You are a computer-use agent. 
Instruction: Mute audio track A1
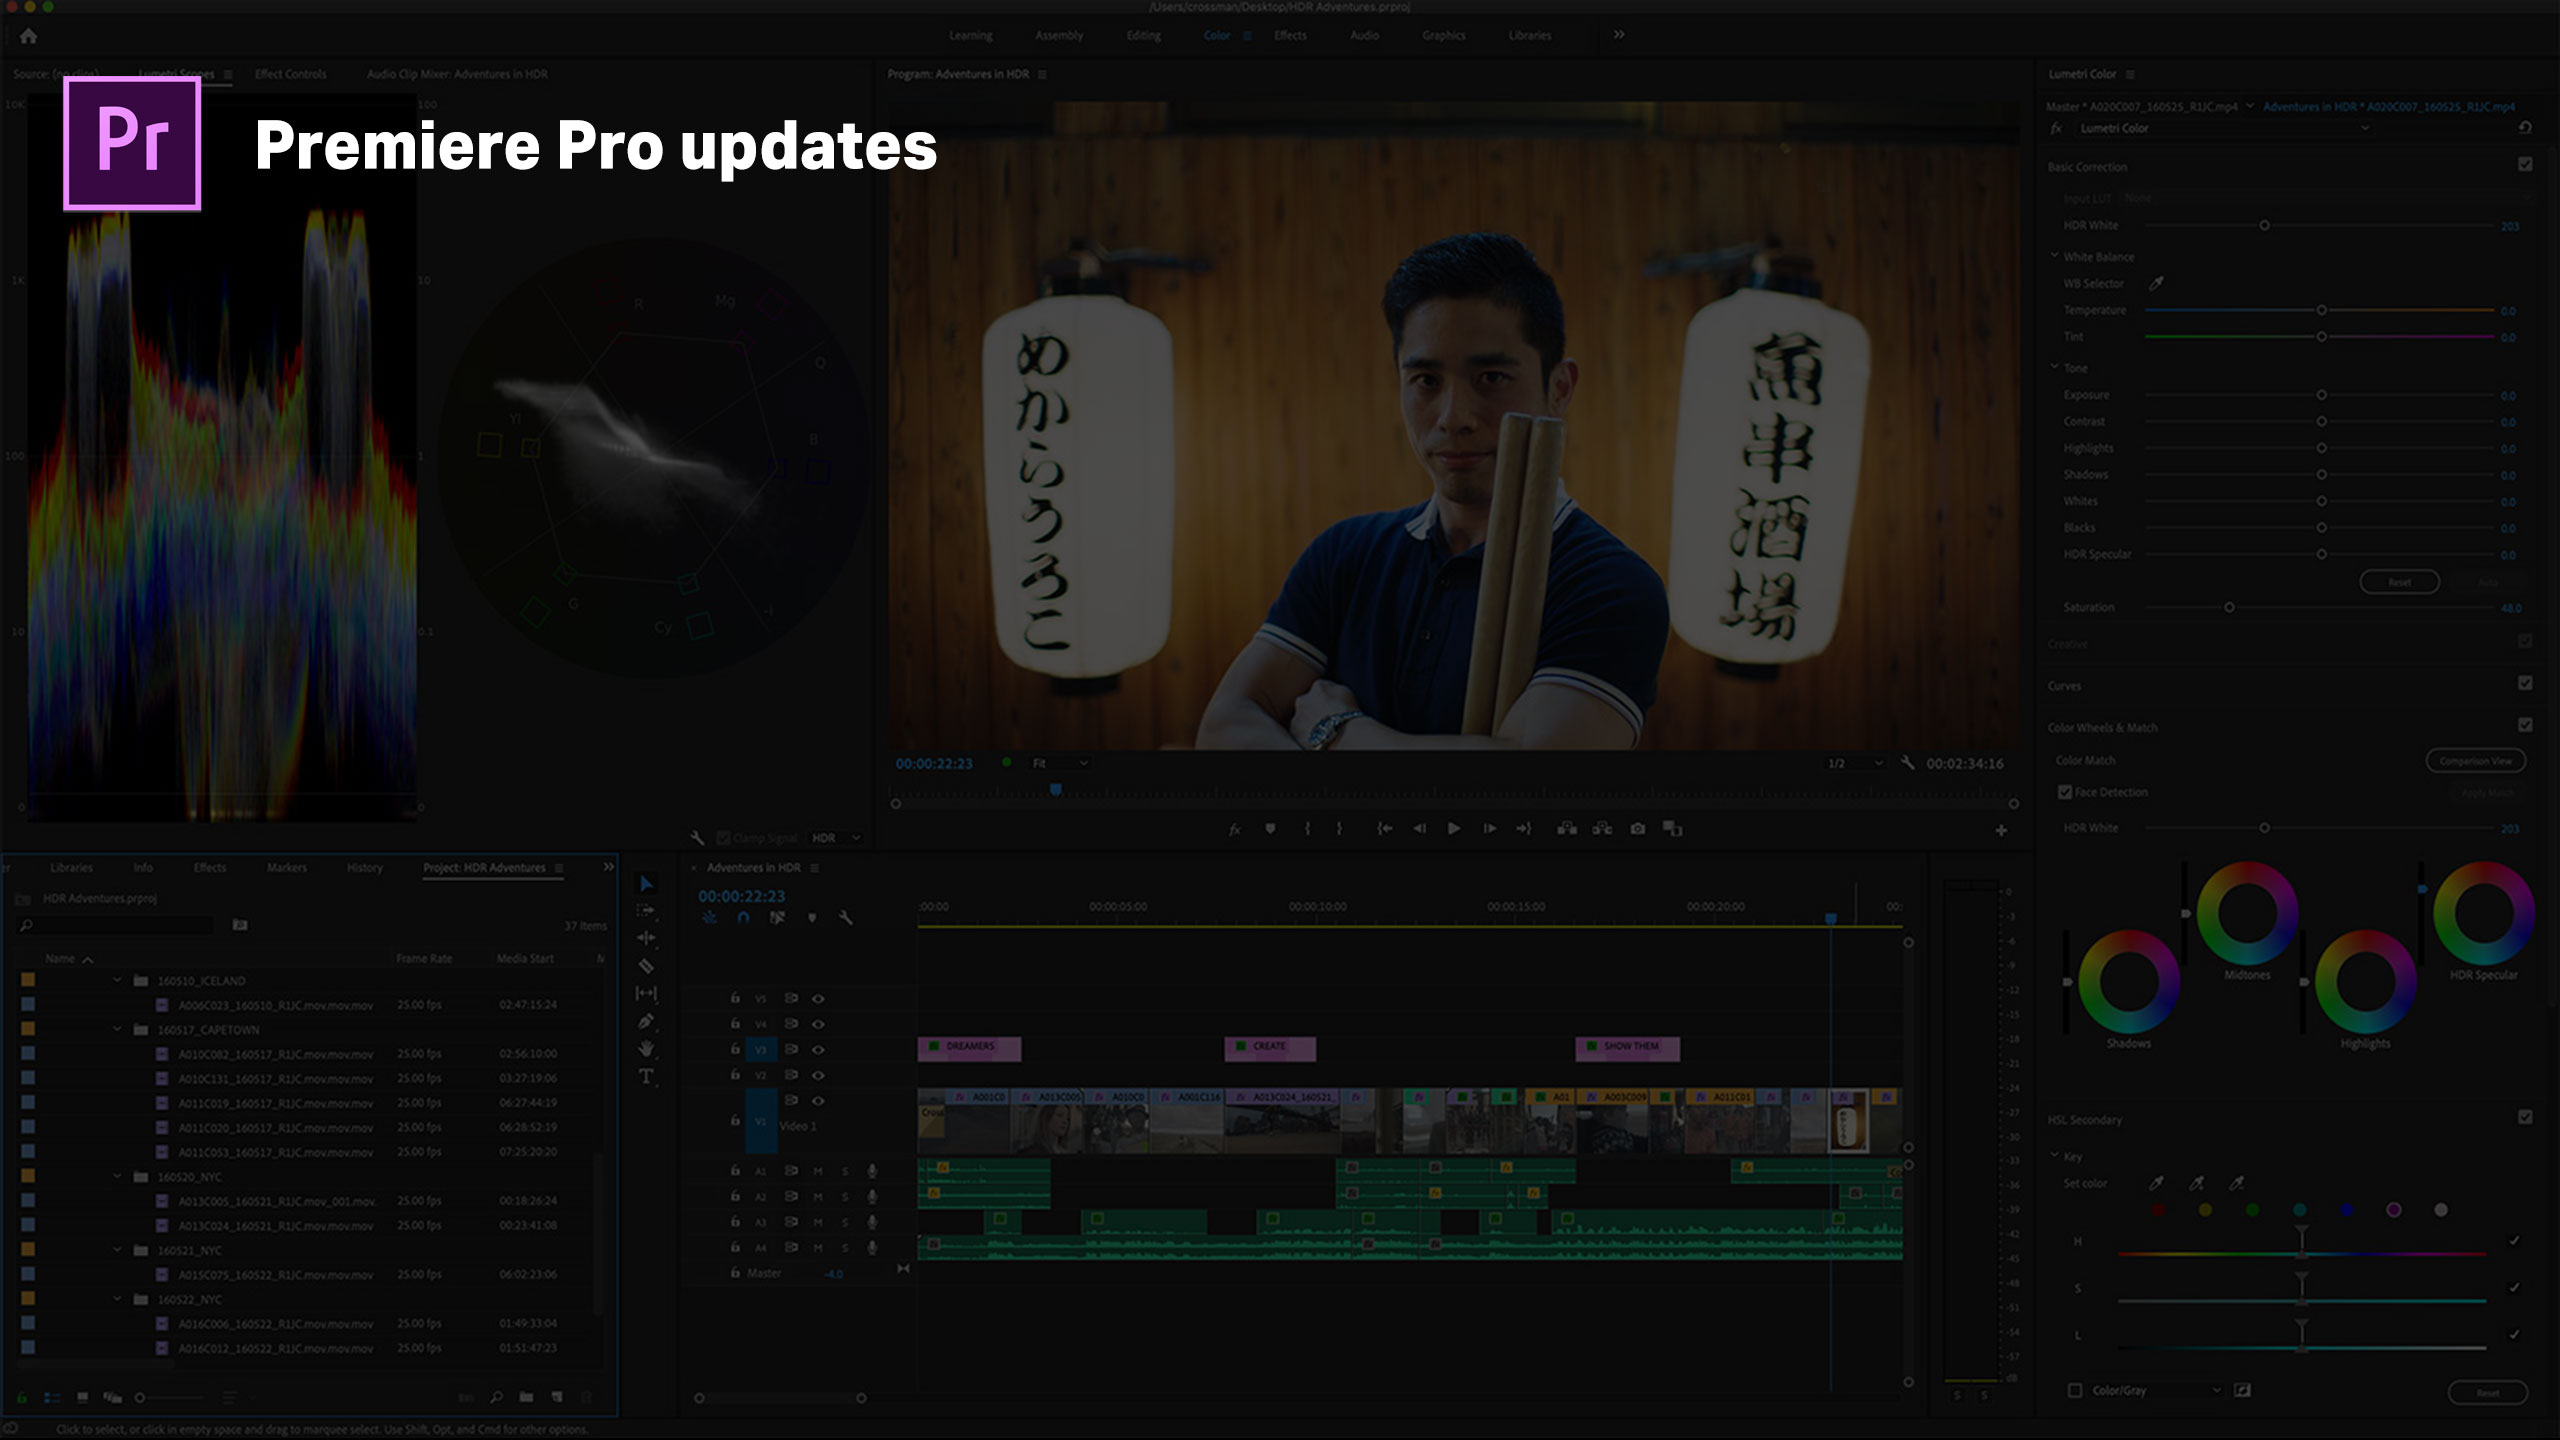(x=818, y=1171)
